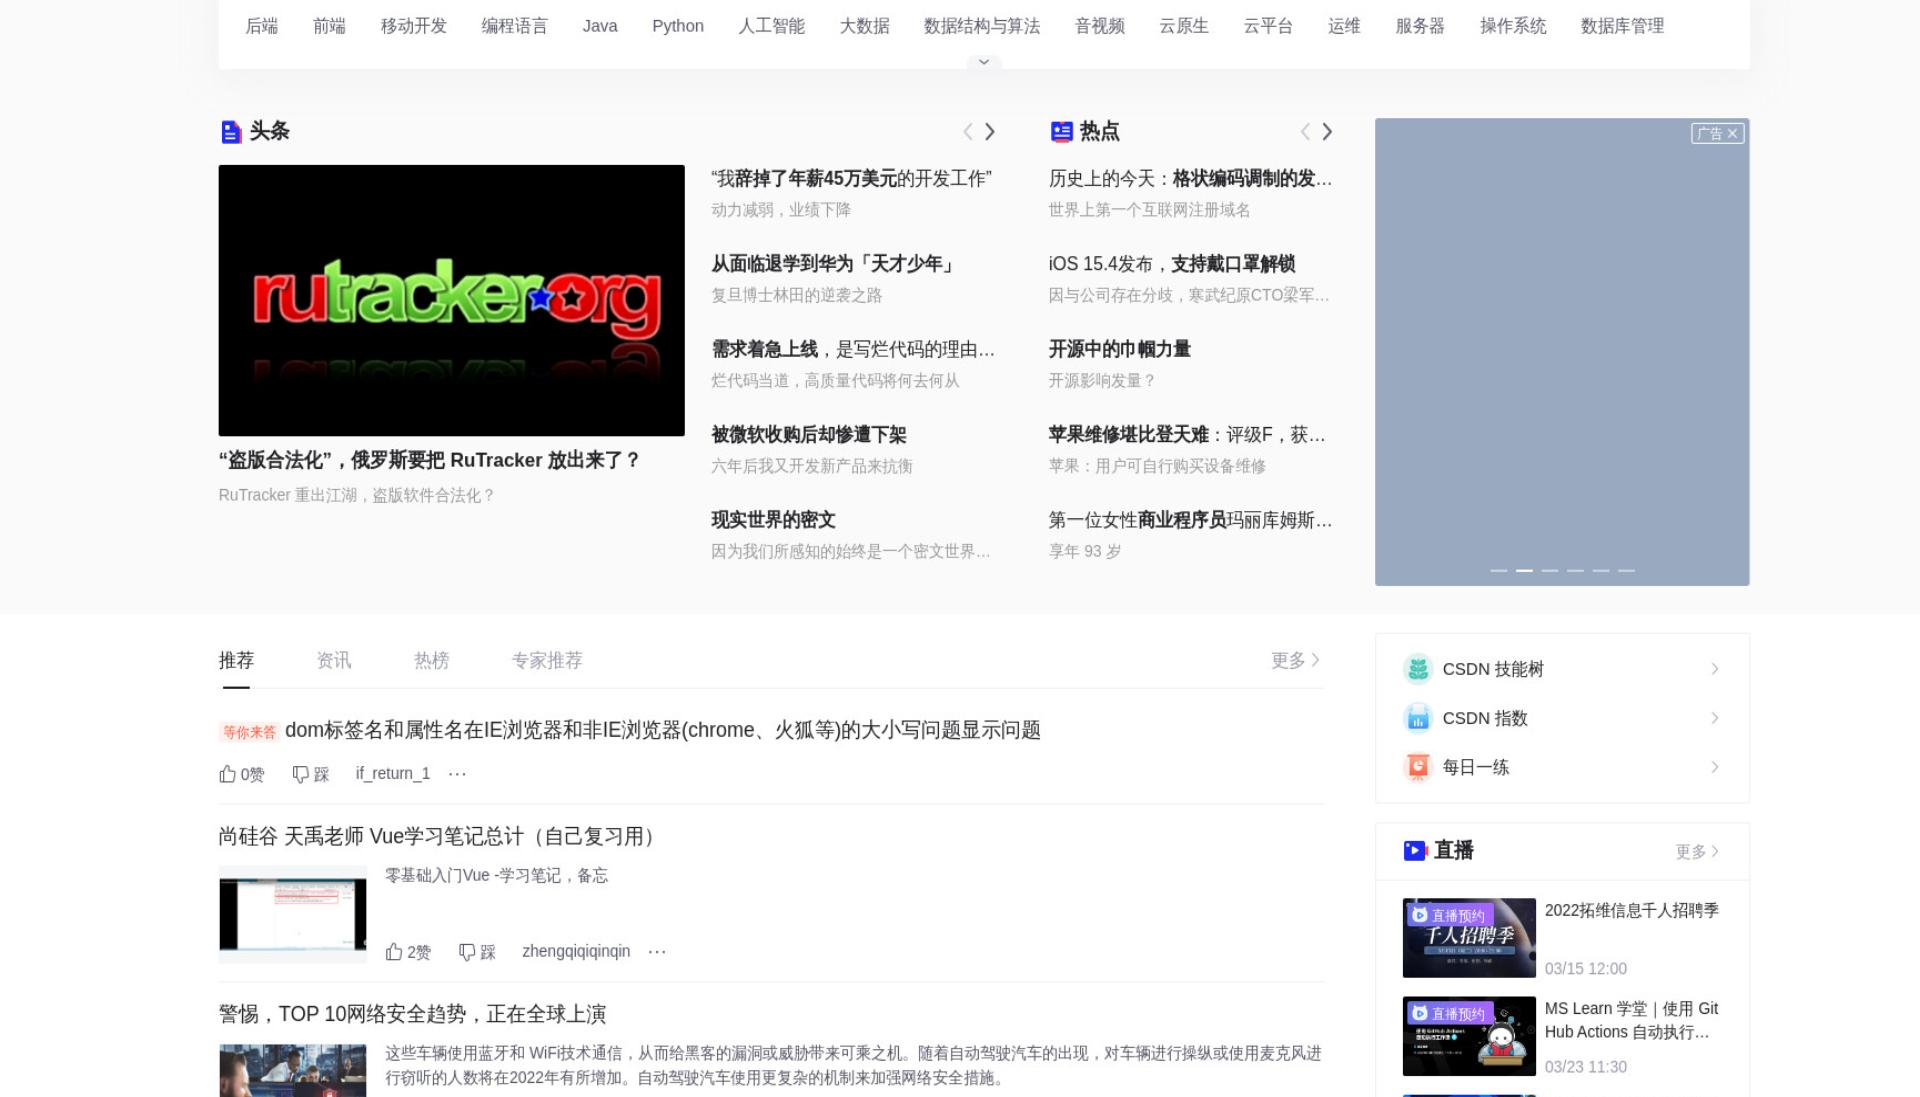Open the 前端 category
This screenshot has width=1920, height=1097.
(329, 26)
